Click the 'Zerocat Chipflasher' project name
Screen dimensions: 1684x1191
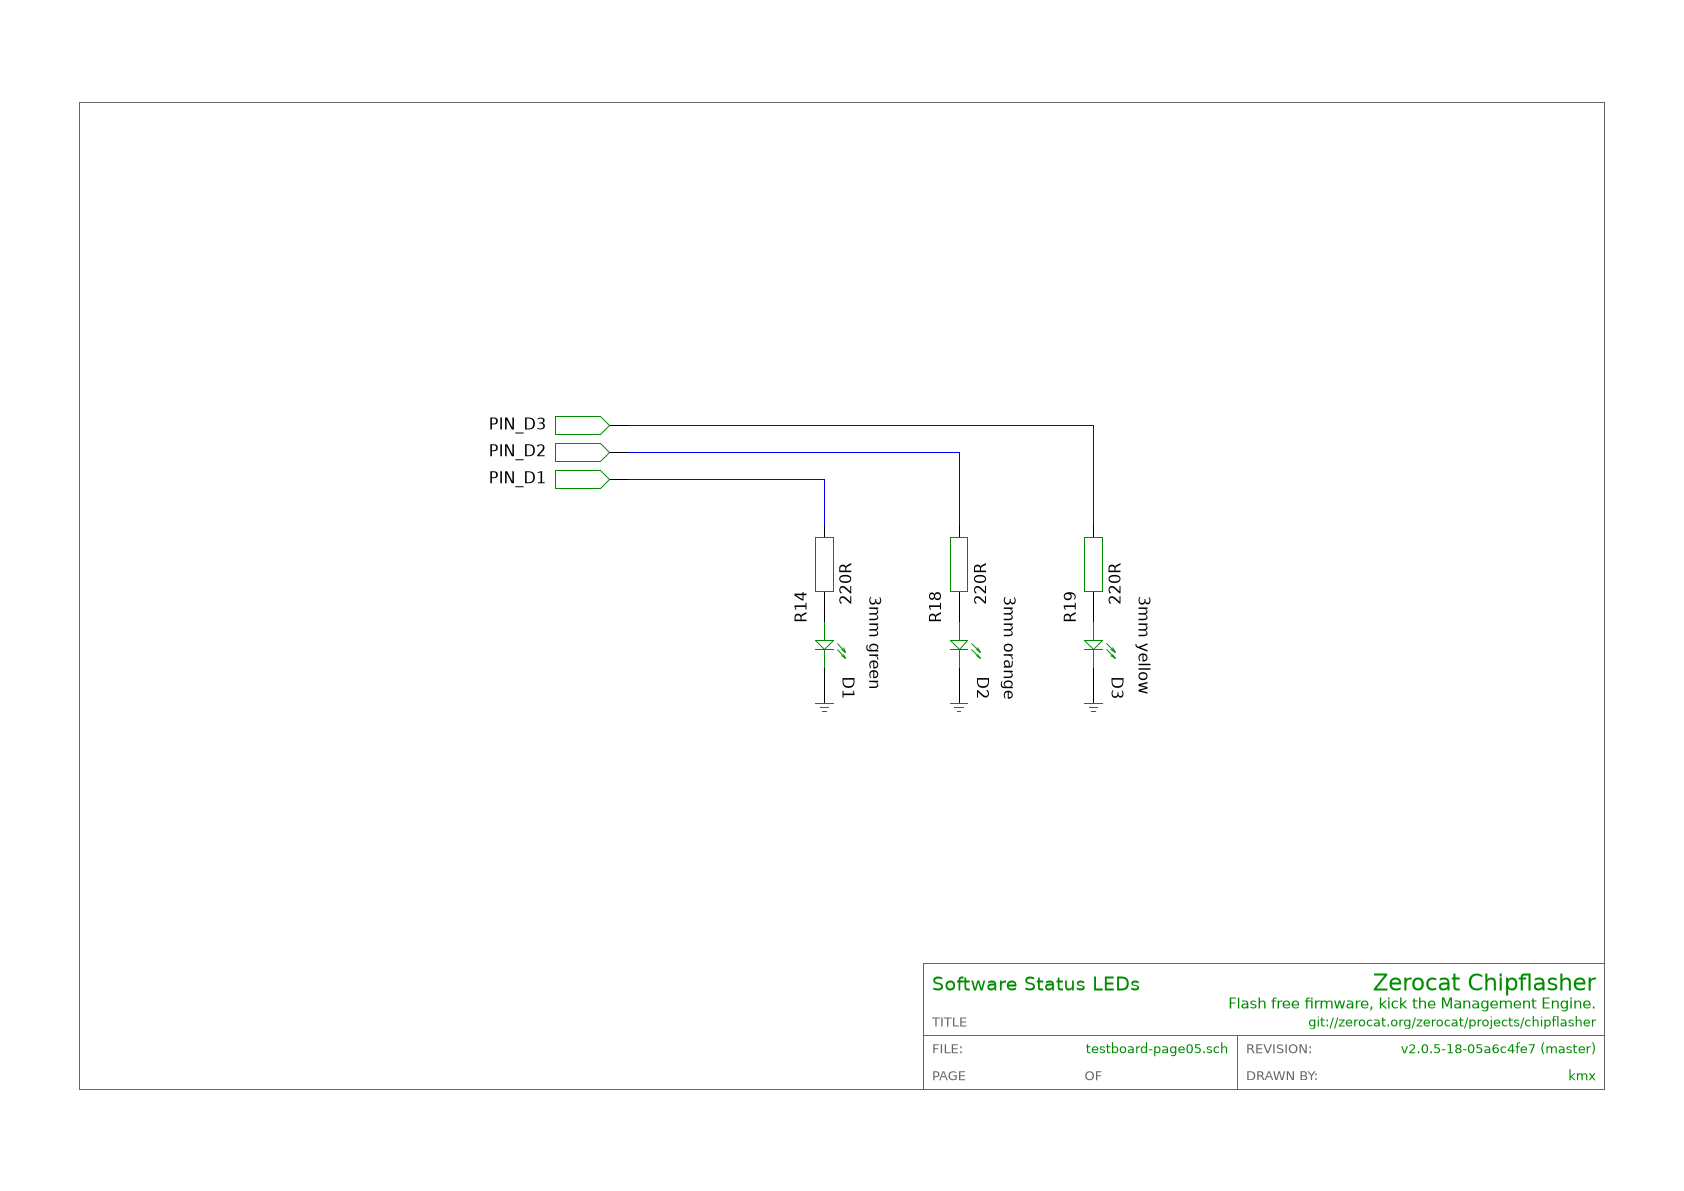[x=1484, y=983]
